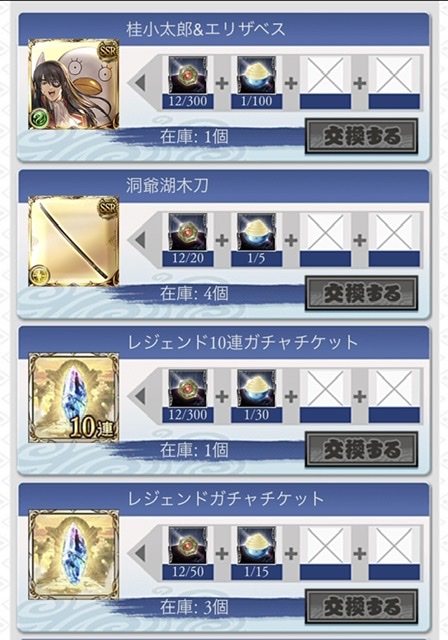This screenshot has height=640, width=448.
Task: Click the badge material icon in the 洞爺湖木刀 row
Action: 188,232
